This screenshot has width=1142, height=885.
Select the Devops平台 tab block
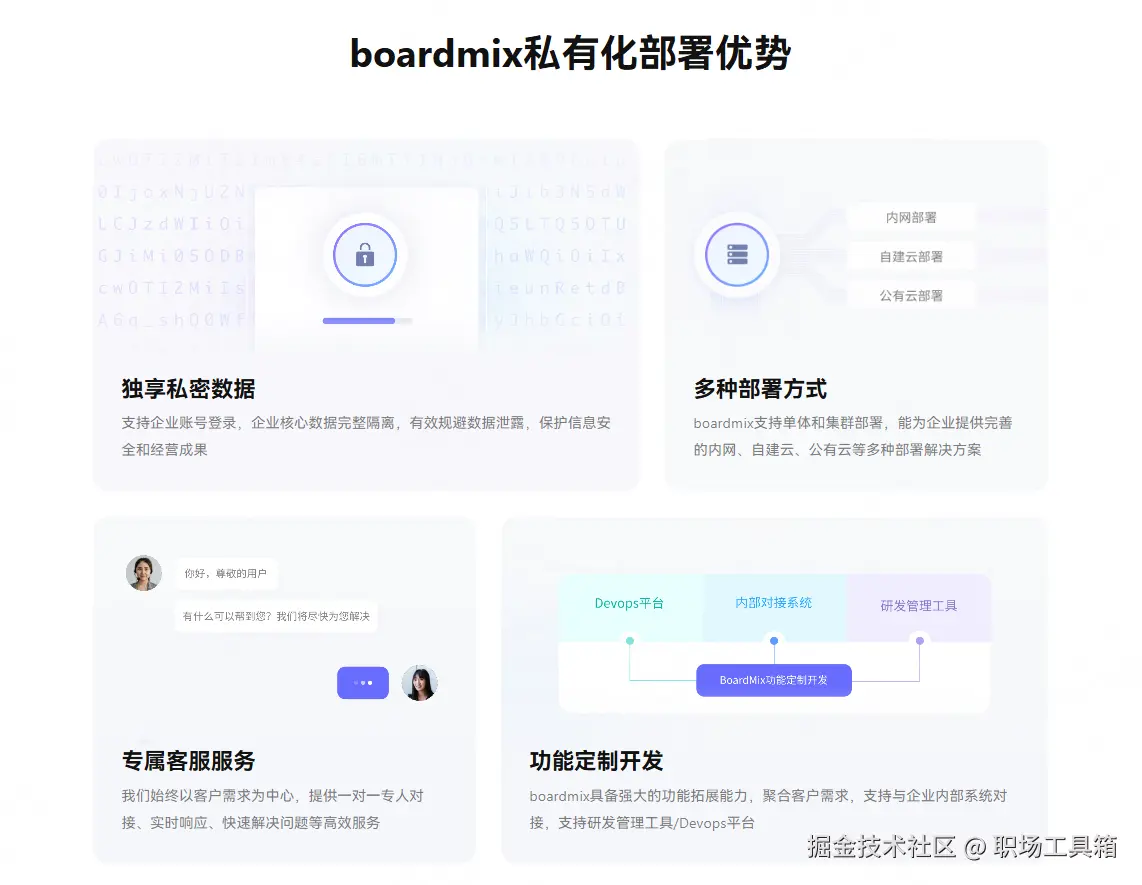(x=630, y=607)
